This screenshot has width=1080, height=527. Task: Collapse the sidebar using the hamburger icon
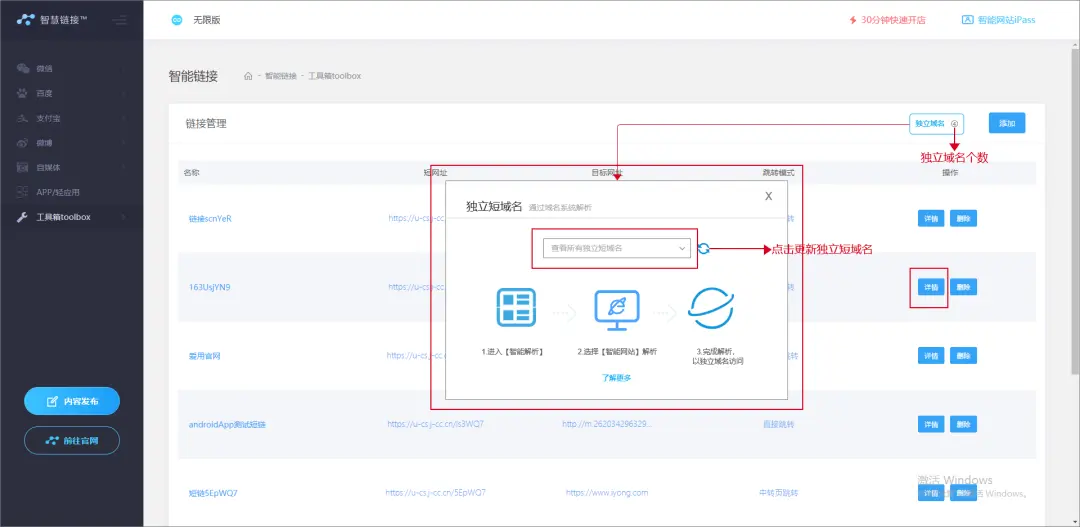tap(120, 20)
